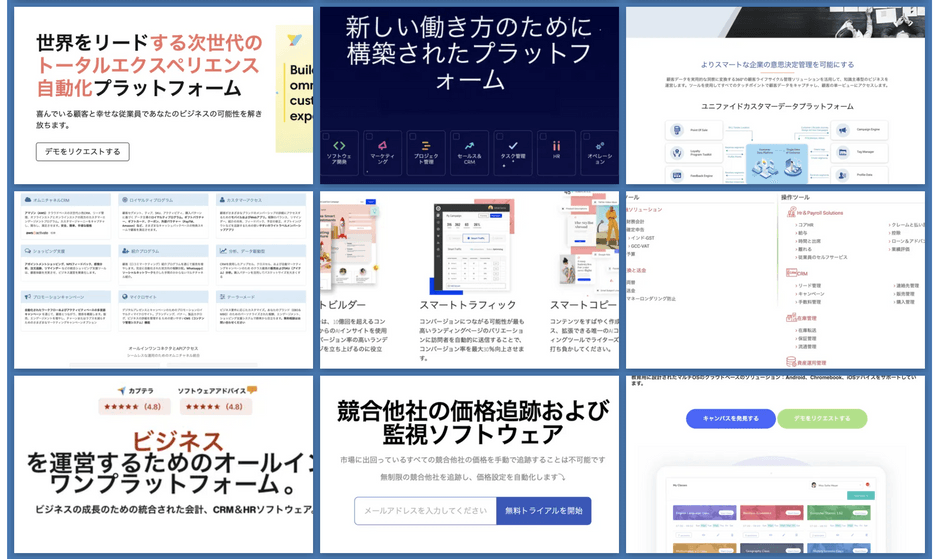Image resolution: width=940 pixels, height=559 pixels.
Task: Click the purple class card in dashboard preview
Action: (704, 513)
